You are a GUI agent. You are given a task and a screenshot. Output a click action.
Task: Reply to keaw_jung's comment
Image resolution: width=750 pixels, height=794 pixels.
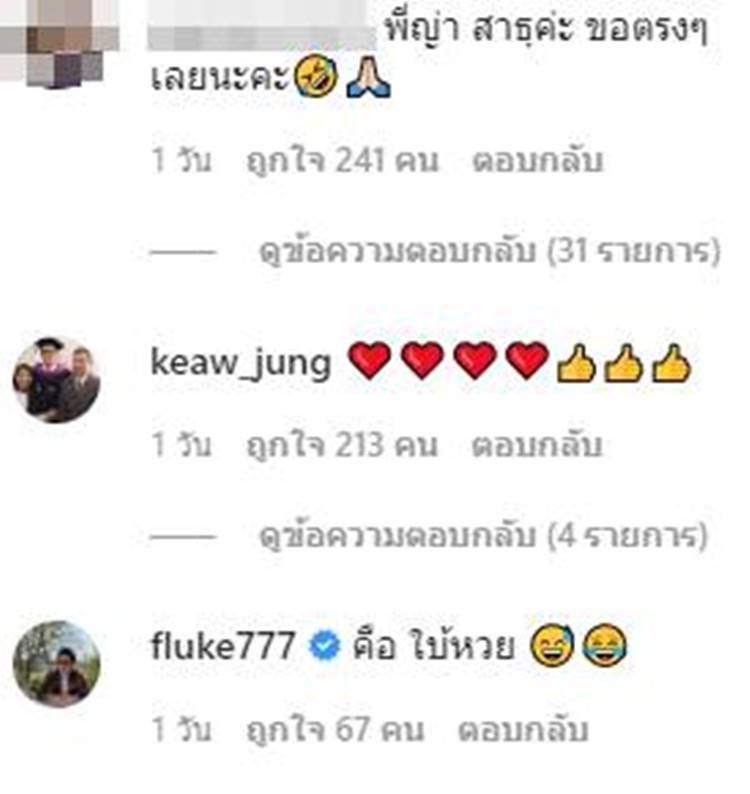click(x=537, y=445)
